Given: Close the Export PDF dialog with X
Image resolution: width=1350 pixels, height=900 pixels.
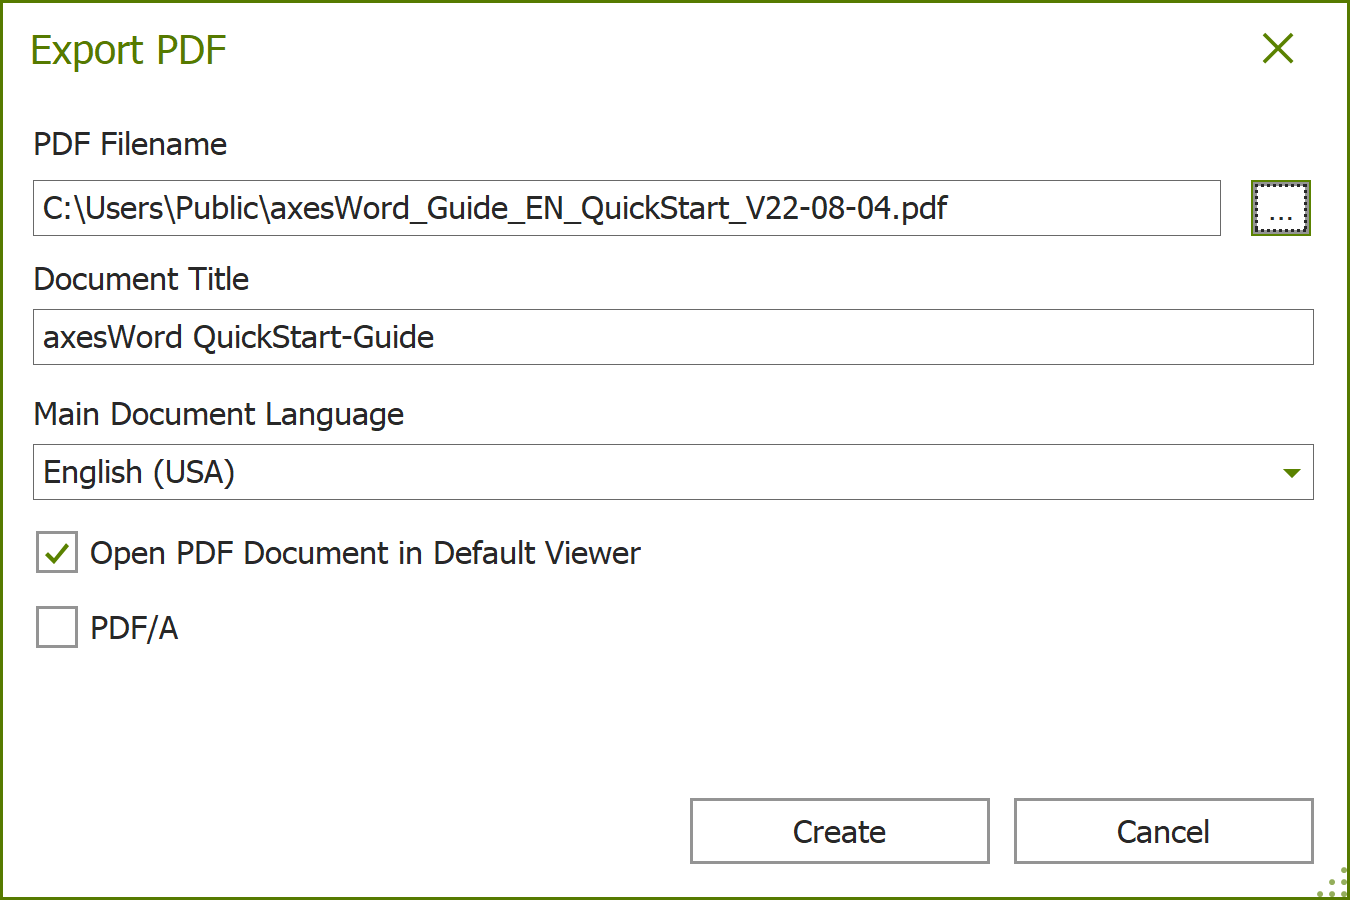Looking at the screenshot, I should [1278, 48].
